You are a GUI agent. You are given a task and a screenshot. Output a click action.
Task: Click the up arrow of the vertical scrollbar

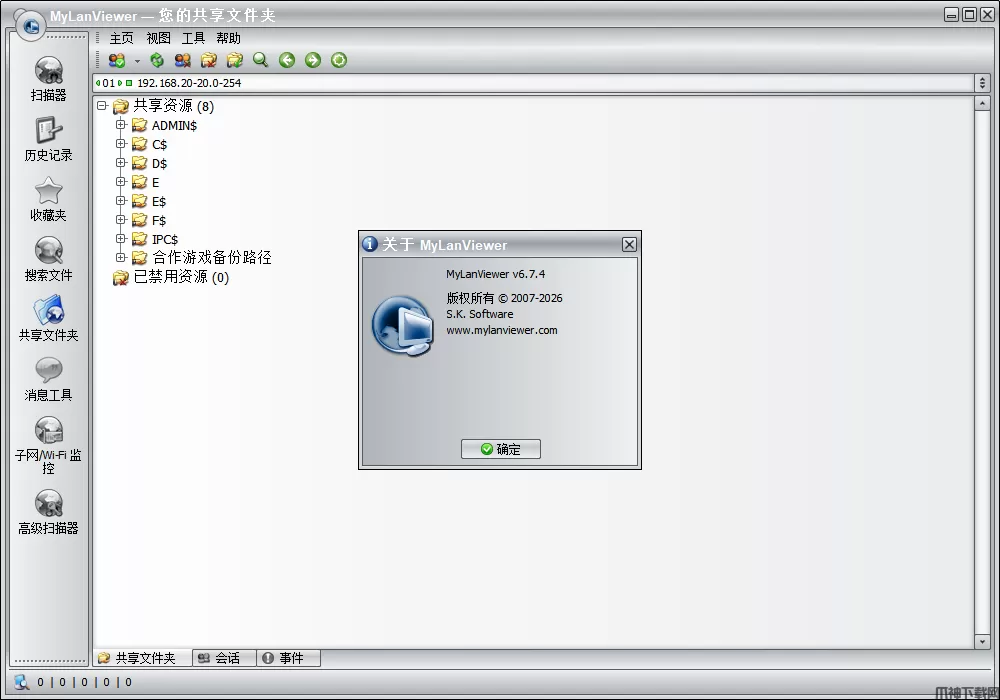(x=982, y=103)
